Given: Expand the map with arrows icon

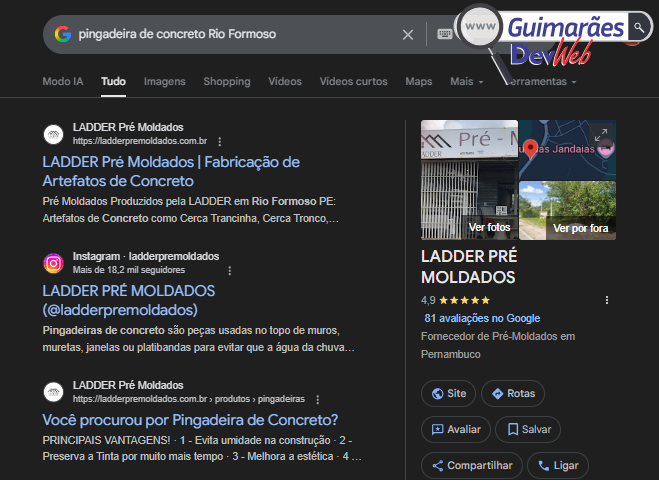Looking at the screenshot, I should (x=601, y=134).
